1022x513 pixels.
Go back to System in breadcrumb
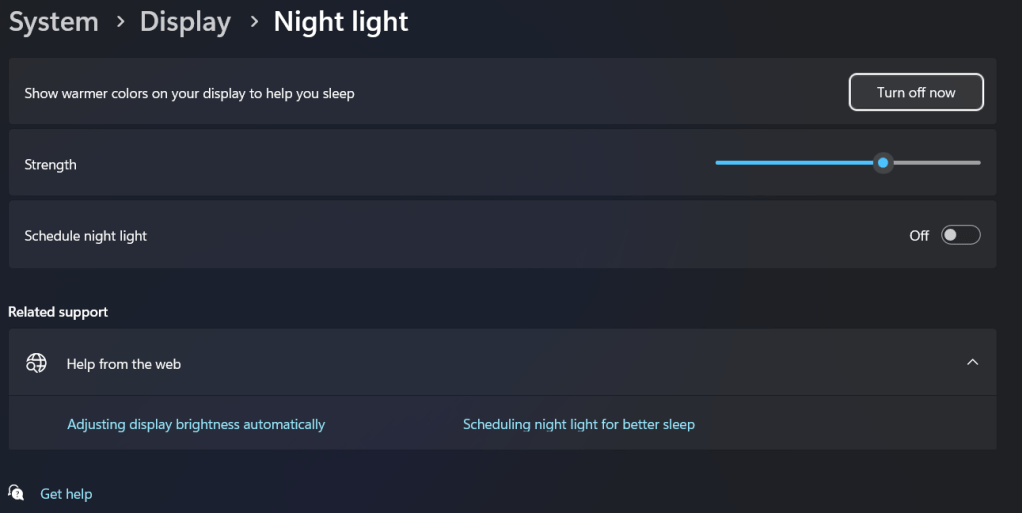click(53, 21)
